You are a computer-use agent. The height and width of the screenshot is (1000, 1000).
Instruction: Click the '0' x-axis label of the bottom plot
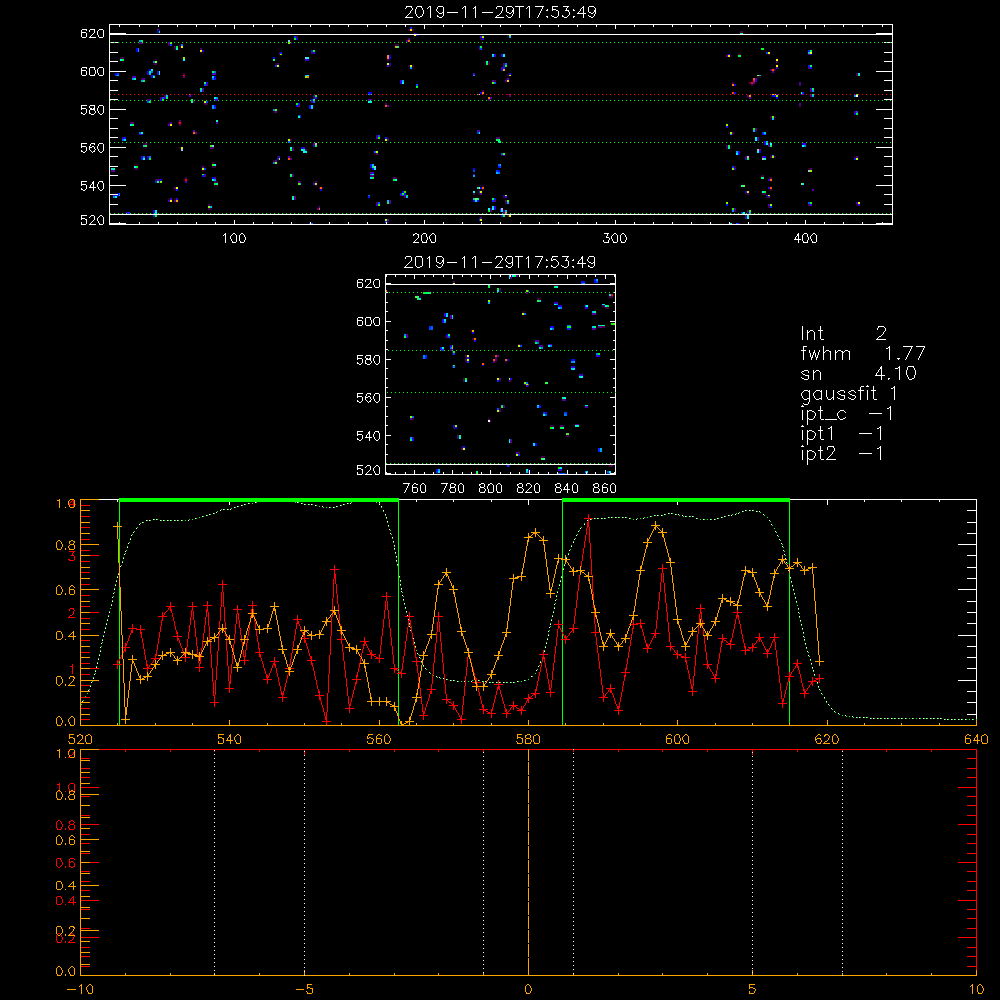point(528,989)
